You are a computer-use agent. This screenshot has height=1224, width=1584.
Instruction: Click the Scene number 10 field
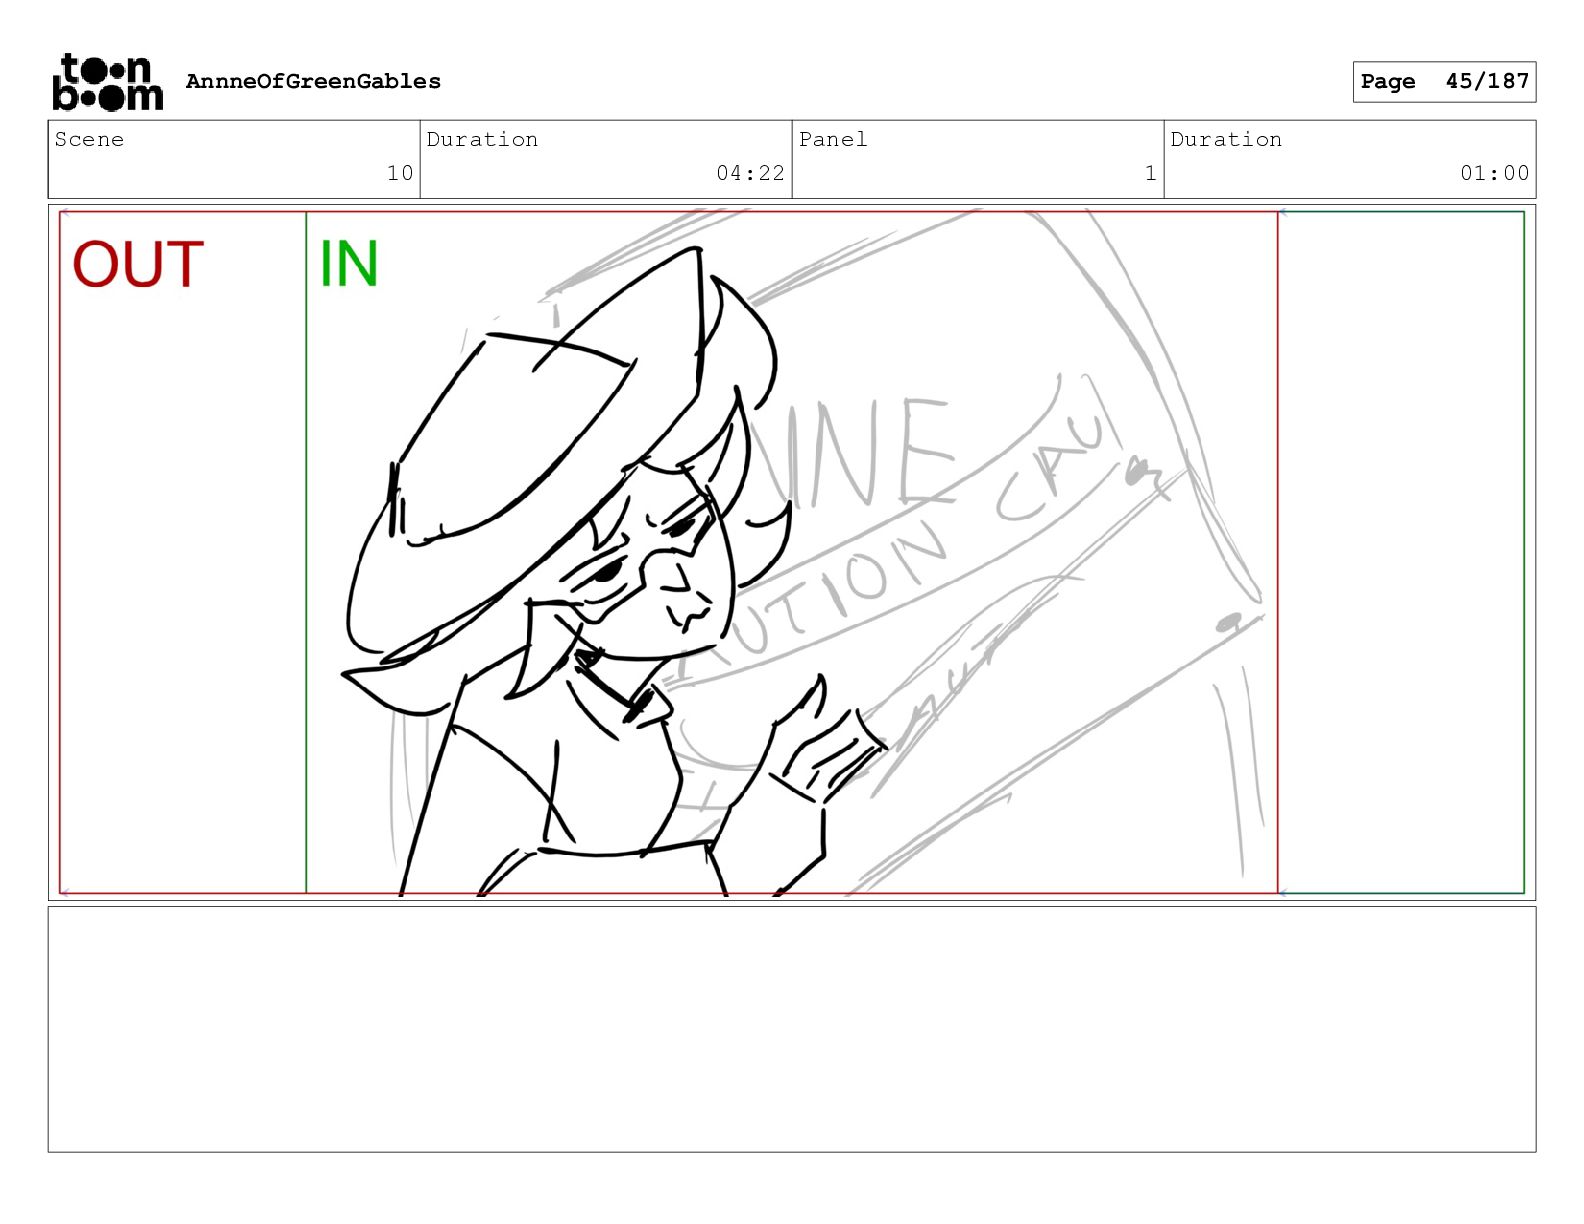[x=234, y=160]
